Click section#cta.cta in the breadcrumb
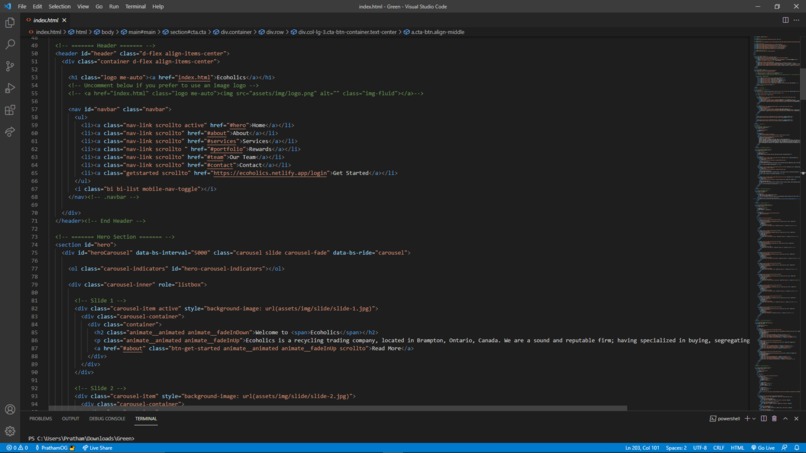The height and width of the screenshot is (453, 806). click(x=188, y=32)
